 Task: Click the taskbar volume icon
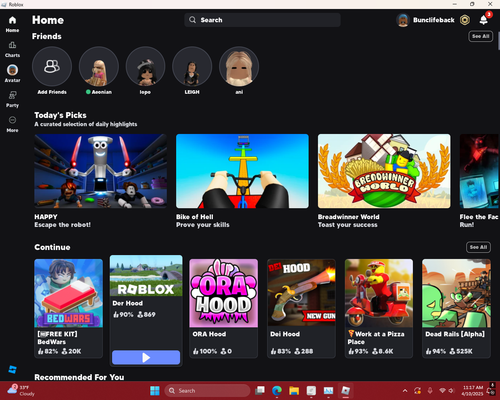click(x=451, y=391)
